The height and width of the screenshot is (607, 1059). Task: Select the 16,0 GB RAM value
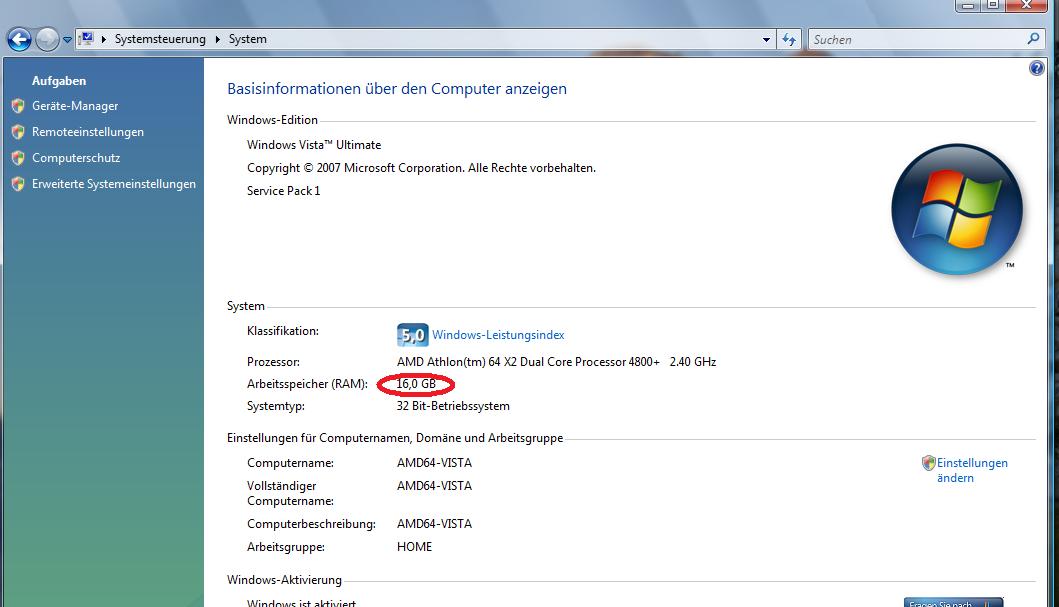(x=416, y=384)
